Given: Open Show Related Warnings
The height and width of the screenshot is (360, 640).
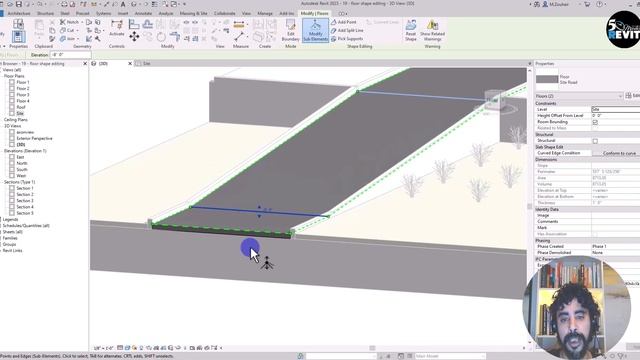Looking at the screenshot, I should (432, 30).
